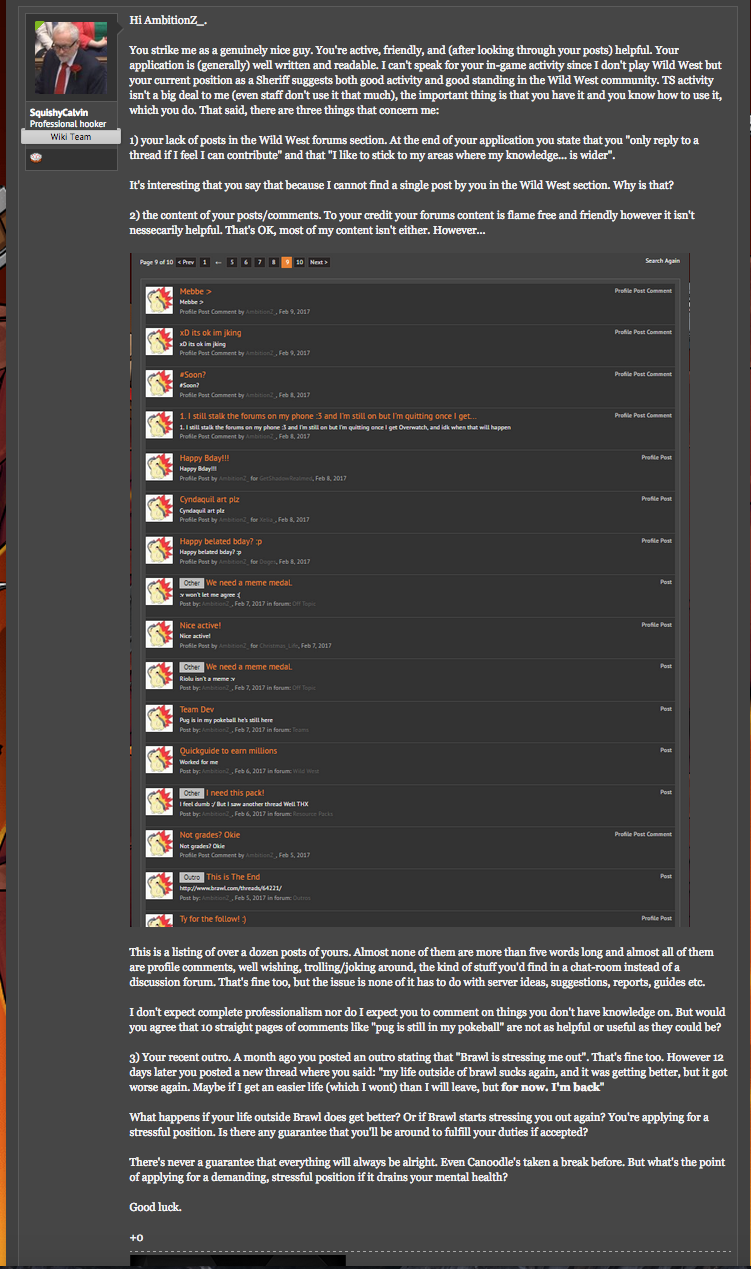The height and width of the screenshot is (1269, 751).
Task: Click the Search Again link
Action: click(x=662, y=261)
